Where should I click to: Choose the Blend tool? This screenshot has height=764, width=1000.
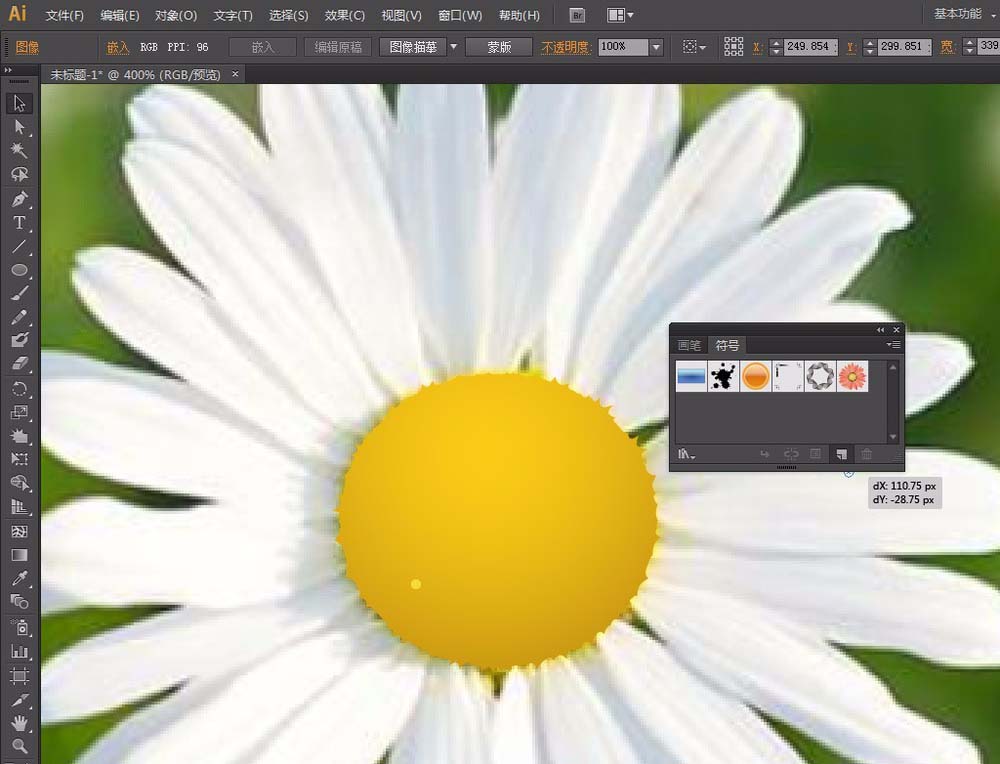click(x=19, y=602)
